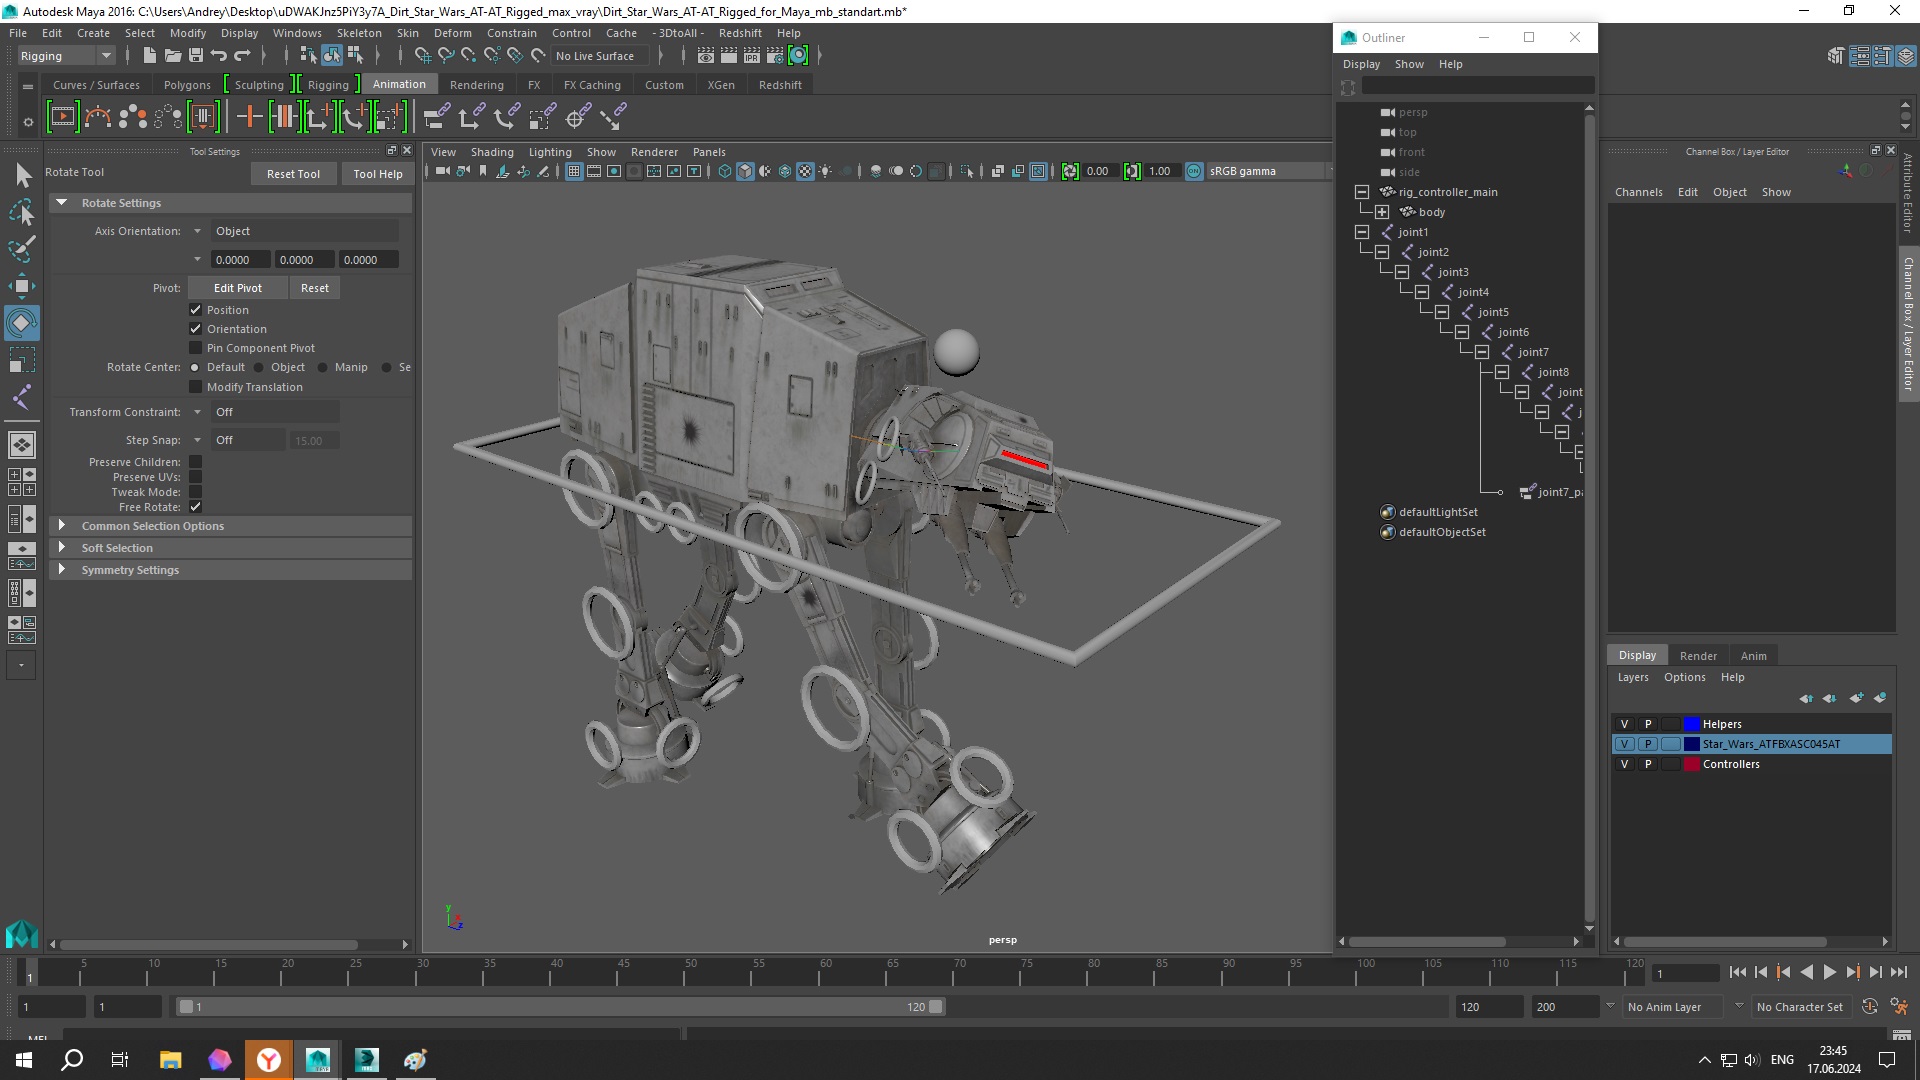Expand Common Selection Options section

(x=62, y=526)
